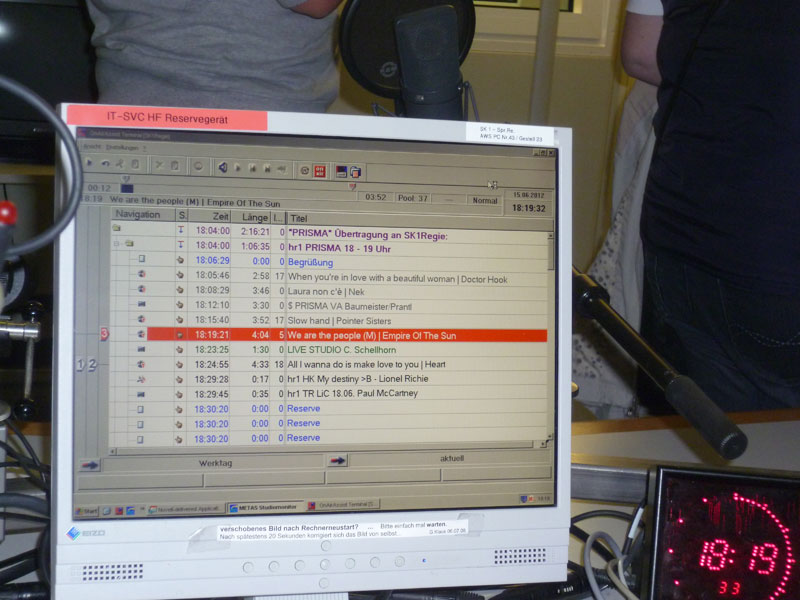
Task: Click the page icon in the Begrüßung row
Action: (142, 259)
